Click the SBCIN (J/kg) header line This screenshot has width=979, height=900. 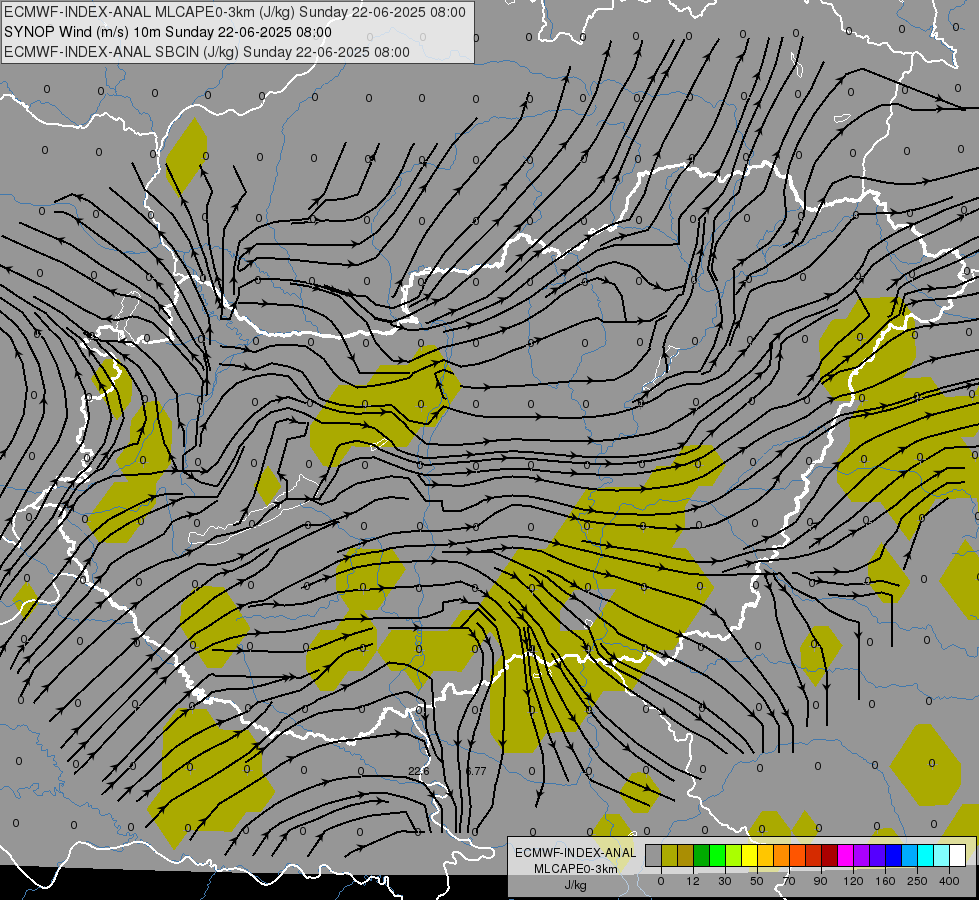click(207, 52)
